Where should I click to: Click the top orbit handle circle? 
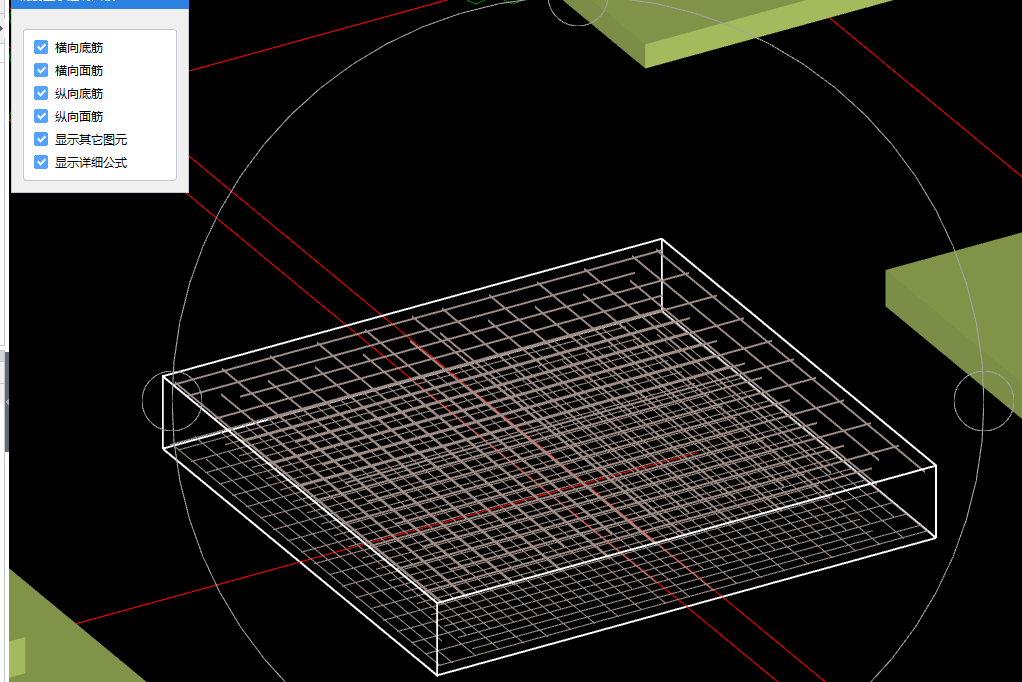(577, 9)
